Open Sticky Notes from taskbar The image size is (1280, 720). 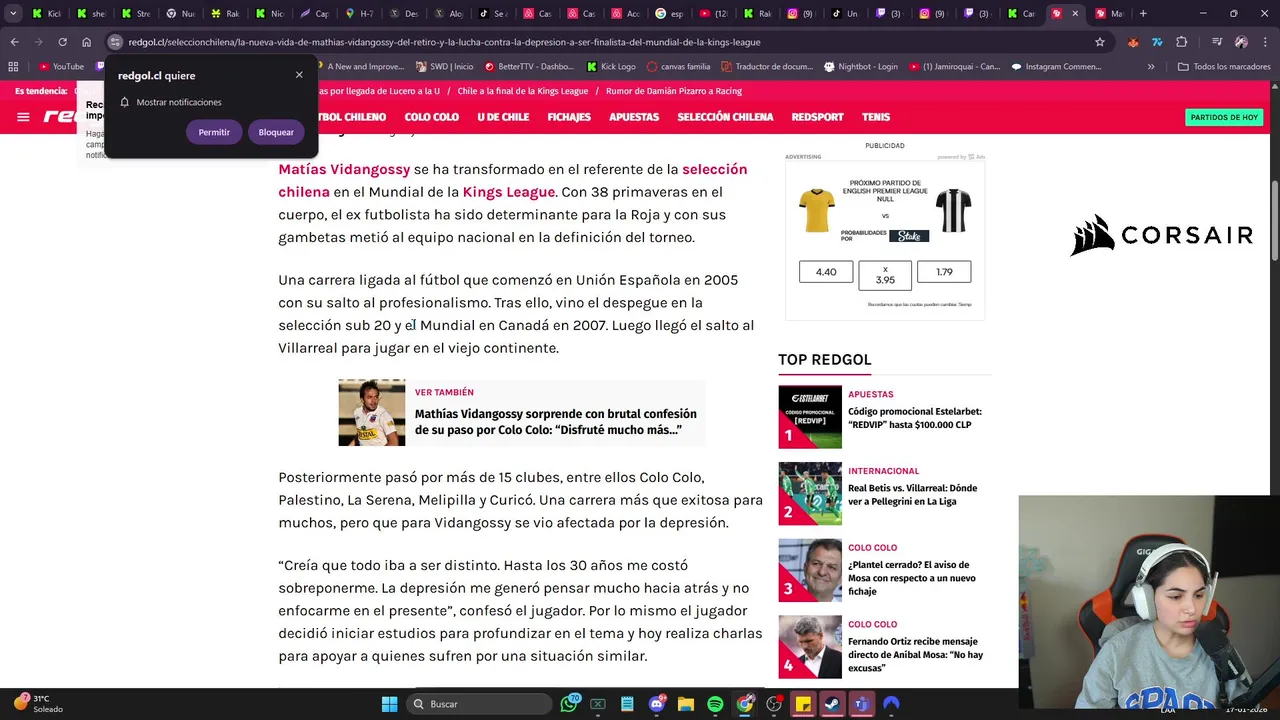pyautogui.click(x=803, y=704)
